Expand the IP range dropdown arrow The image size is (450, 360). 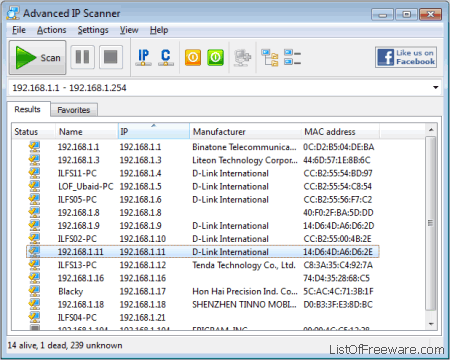pyautogui.click(x=435, y=88)
